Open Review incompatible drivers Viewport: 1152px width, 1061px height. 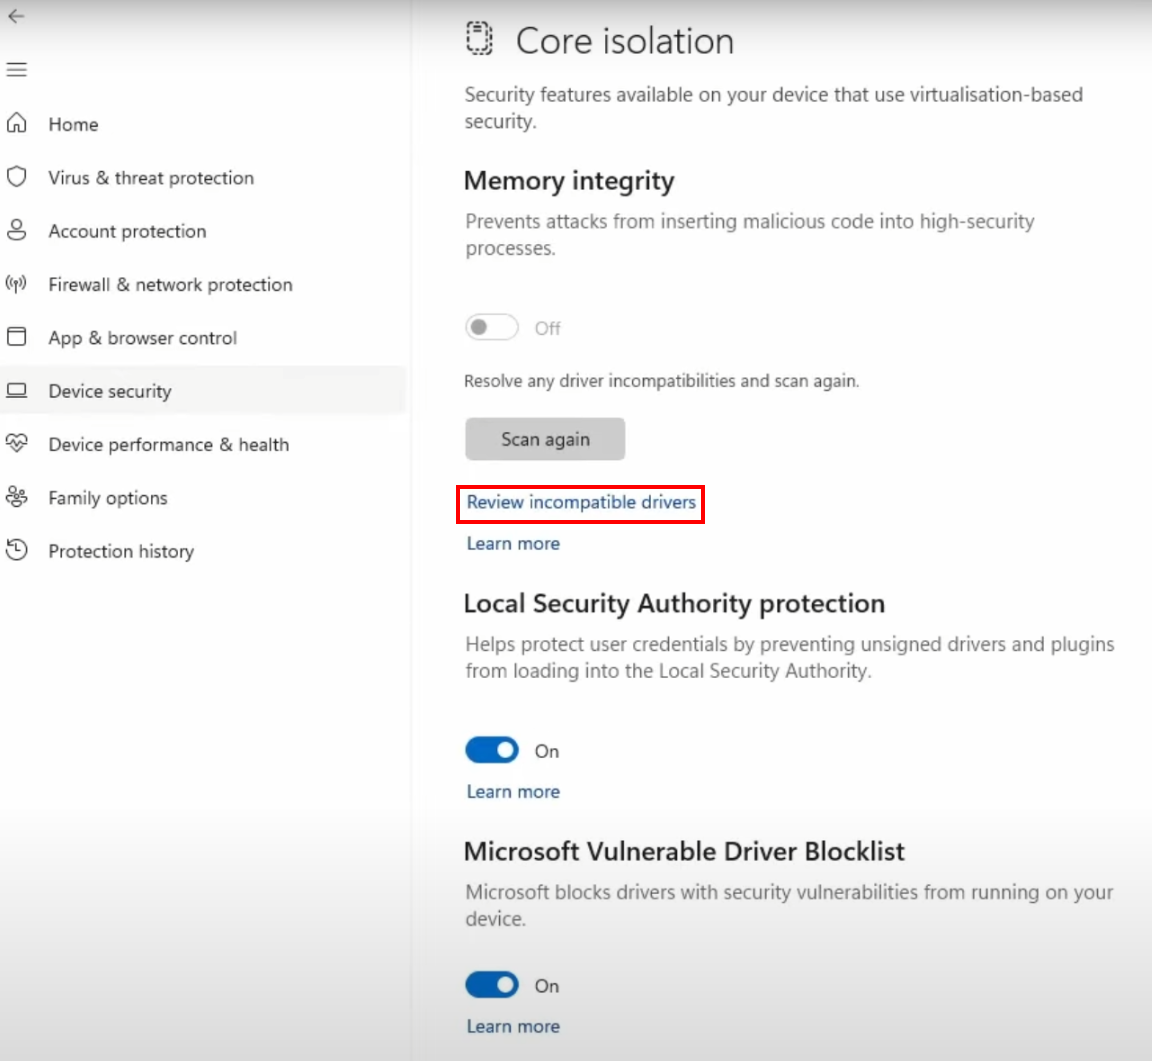580,503
